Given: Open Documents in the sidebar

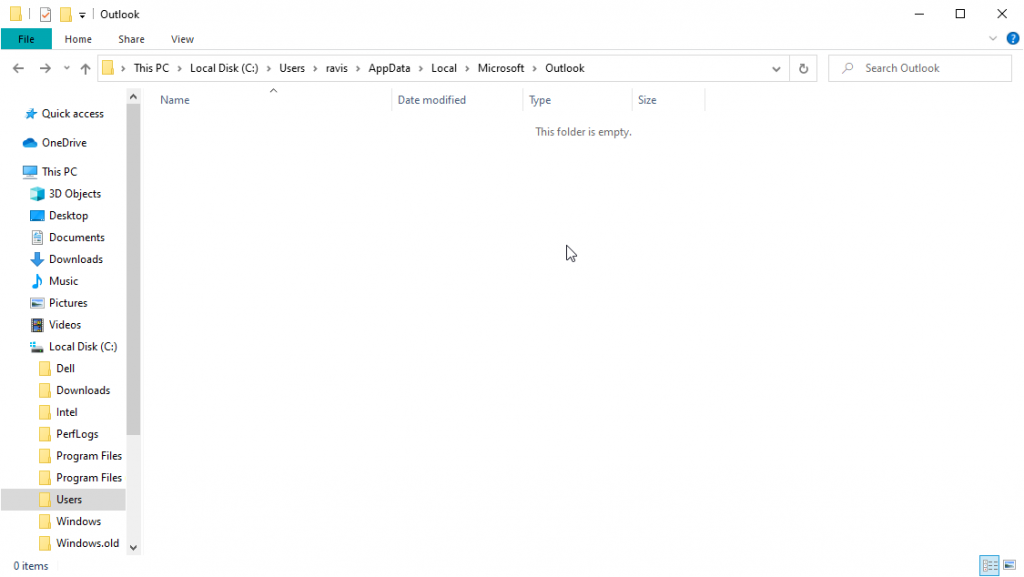Looking at the screenshot, I should [76, 238].
